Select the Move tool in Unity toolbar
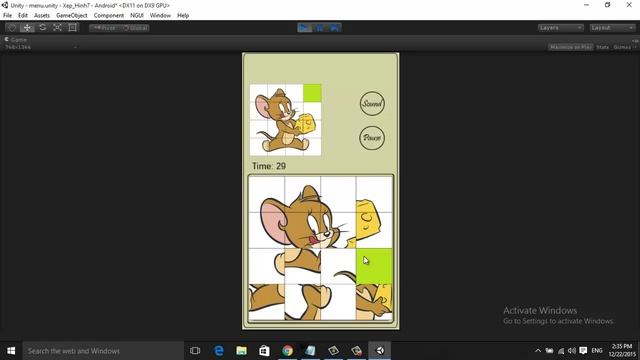Image resolution: width=640 pixels, height=360 pixels. click(27, 28)
